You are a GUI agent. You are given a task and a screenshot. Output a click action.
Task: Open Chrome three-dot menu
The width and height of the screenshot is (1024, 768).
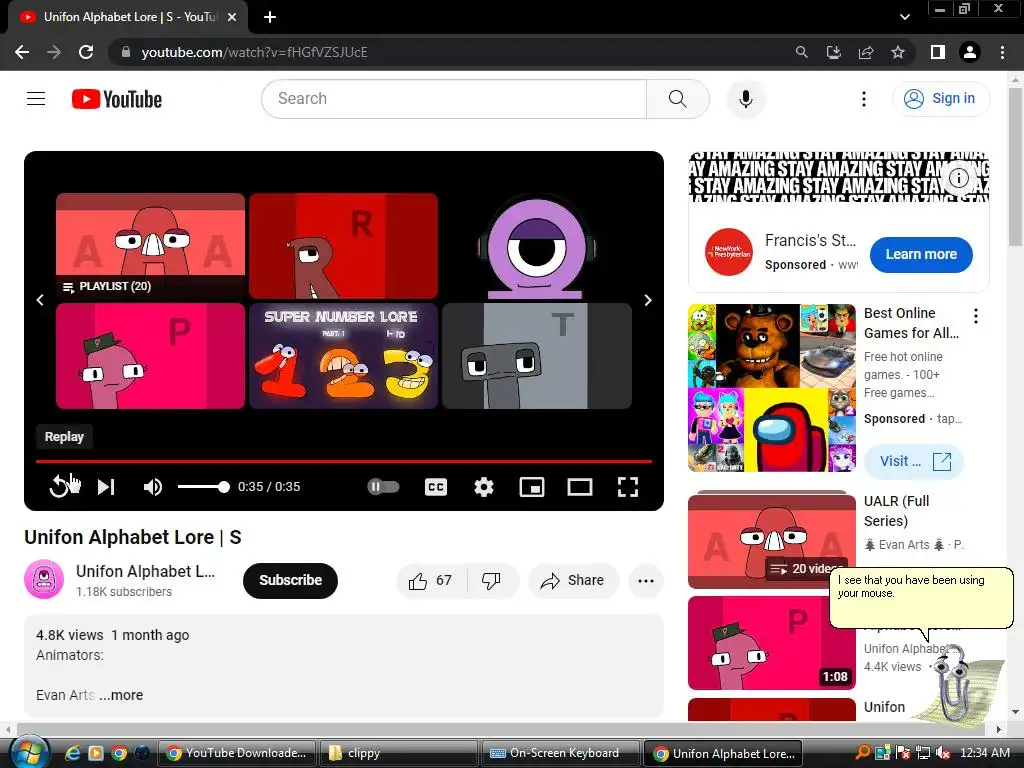point(1002,52)
